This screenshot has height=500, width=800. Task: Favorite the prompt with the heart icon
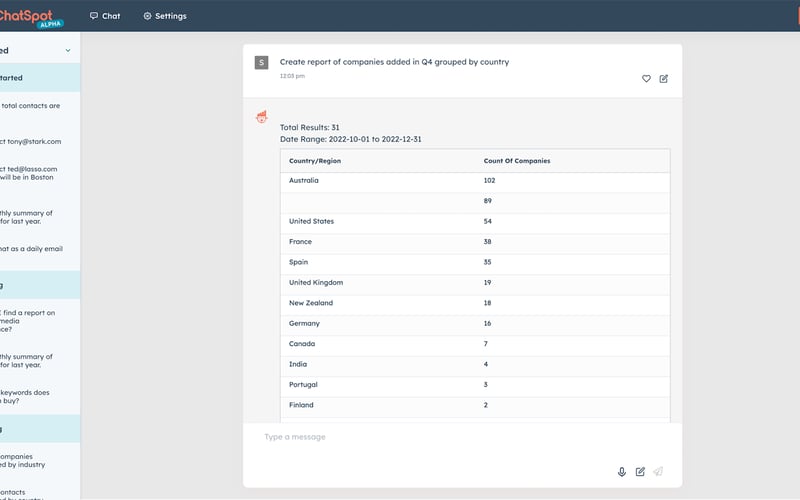point(646,79)
